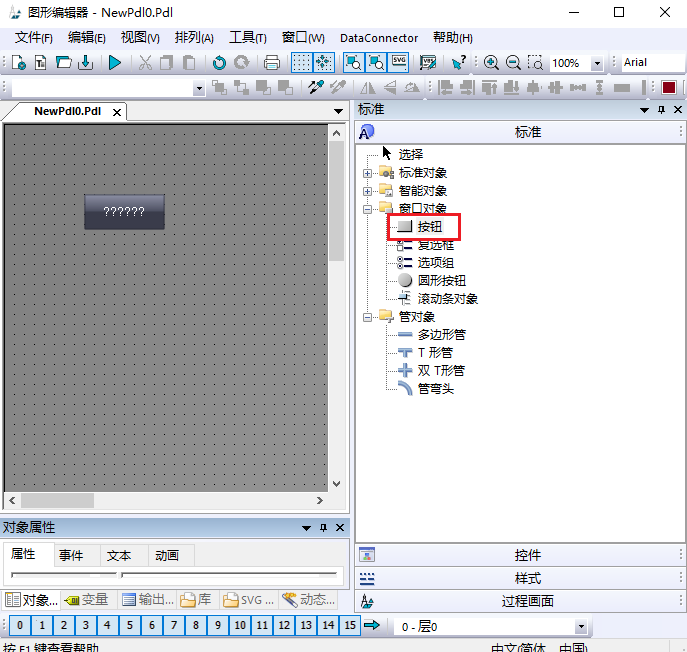Image resolution: width=687 pixels, height=652 pixels.
Task: Toggle visibility of layer 8
Action: (x=196, y=626)
